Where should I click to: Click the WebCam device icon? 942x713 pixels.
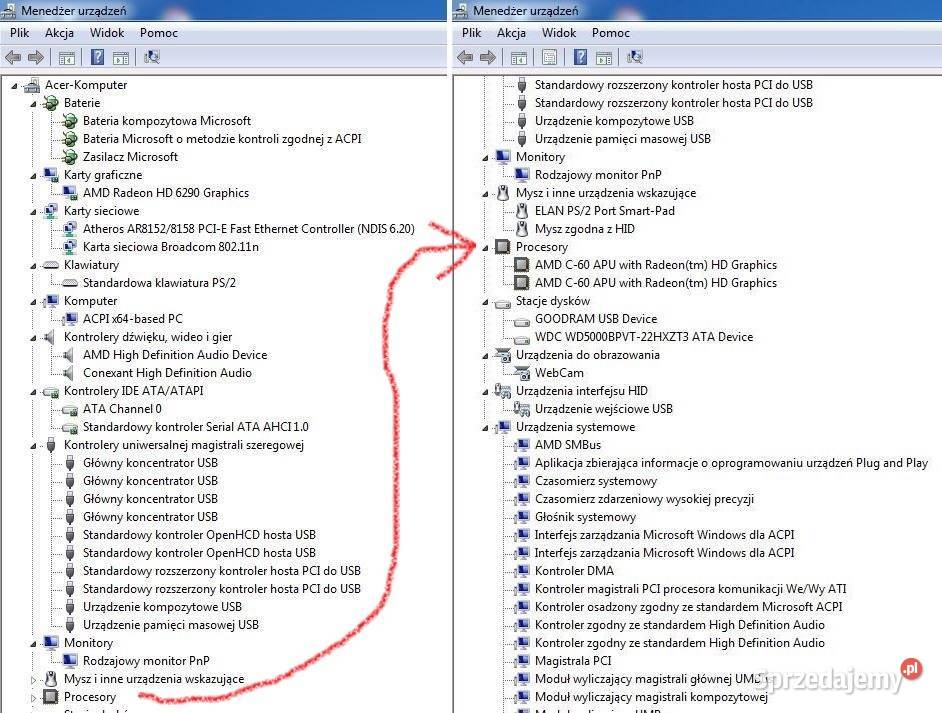[x=521, y=373]
